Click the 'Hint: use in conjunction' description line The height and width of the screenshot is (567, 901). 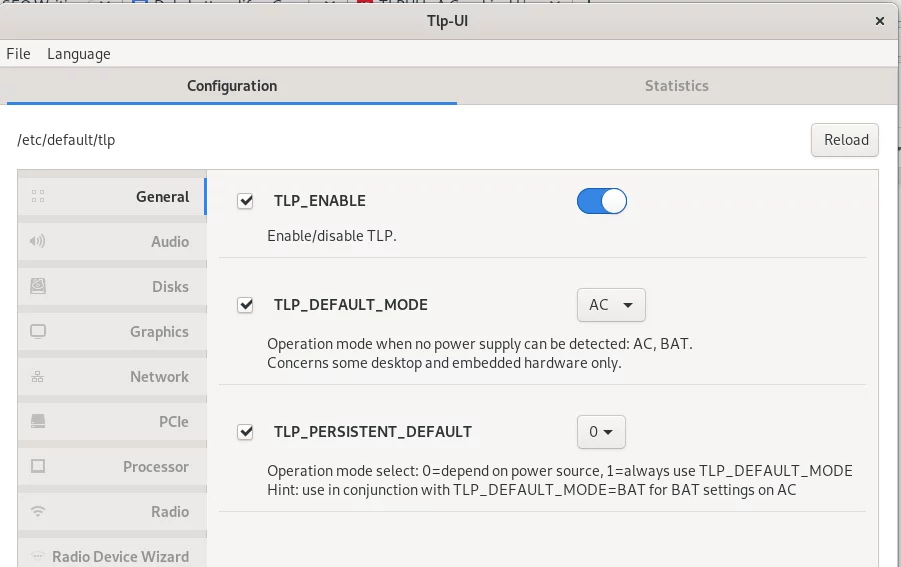[x=532, y=490]
